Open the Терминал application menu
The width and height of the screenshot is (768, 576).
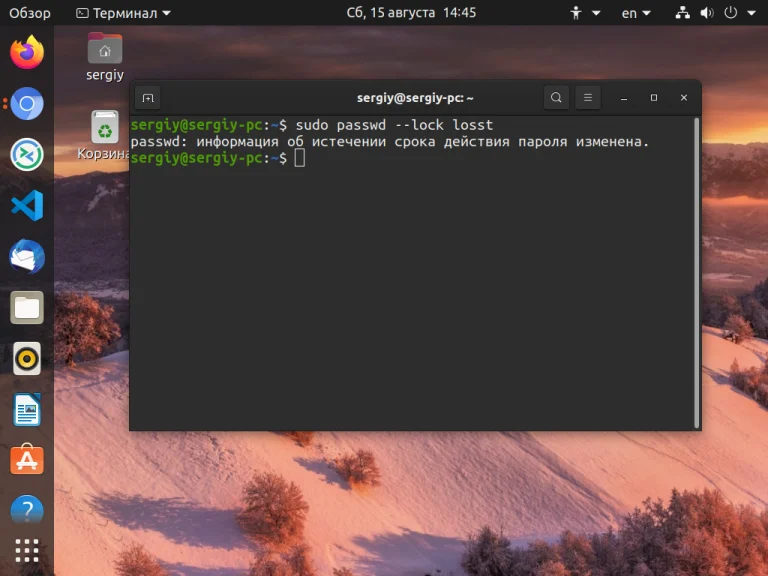(123, 13)
